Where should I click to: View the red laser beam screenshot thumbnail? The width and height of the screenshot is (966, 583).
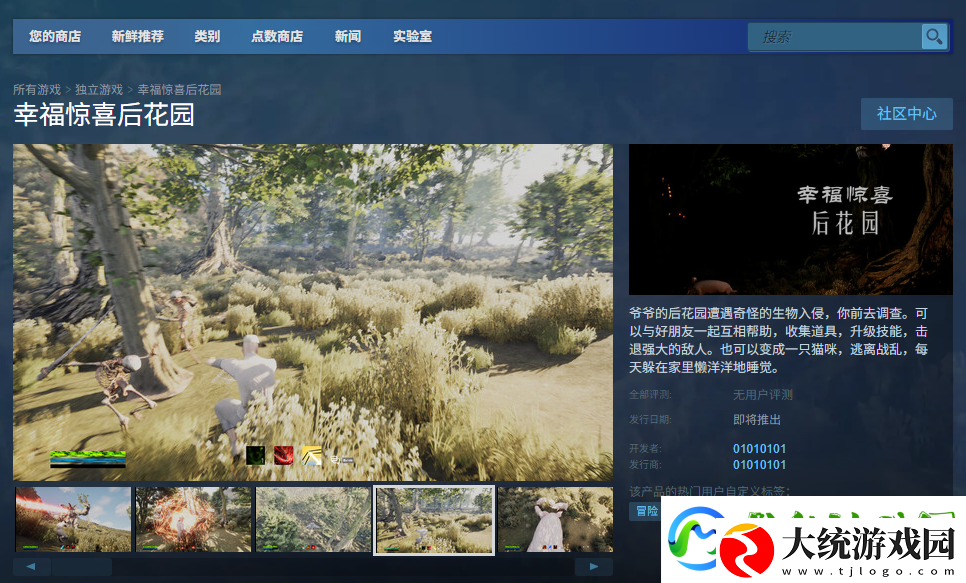(73, 520)
